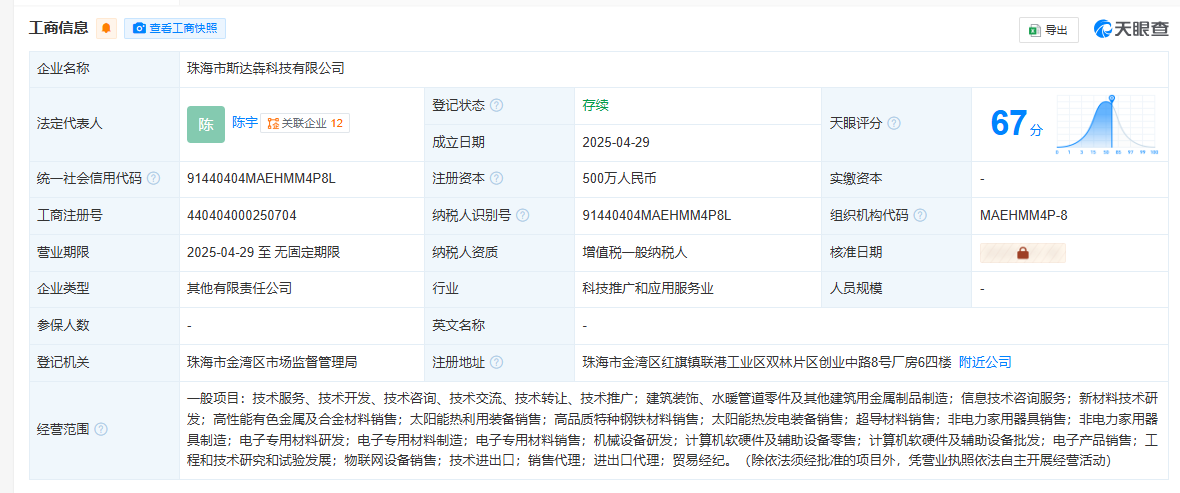Click help icon next to 注册地址
This screenshot has width=1180, height=493.
[x=497, y=362]
